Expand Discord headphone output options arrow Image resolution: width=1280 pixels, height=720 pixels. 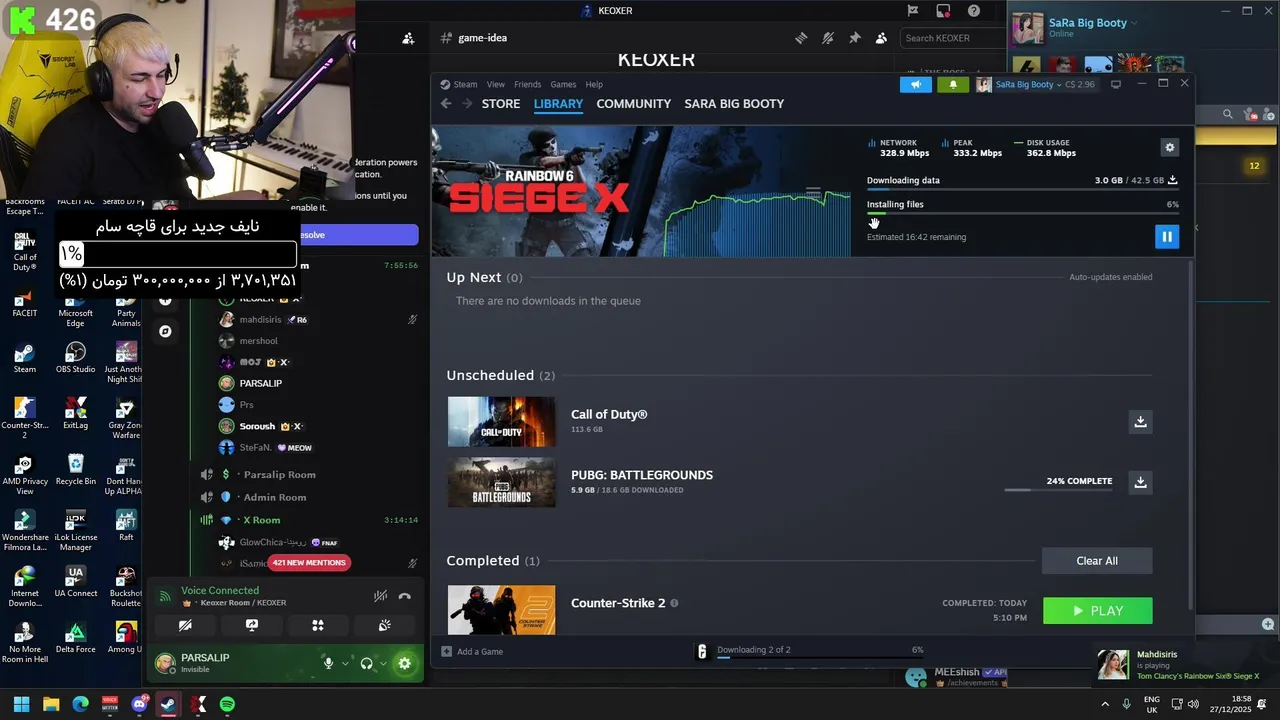(x=385, y=663)
